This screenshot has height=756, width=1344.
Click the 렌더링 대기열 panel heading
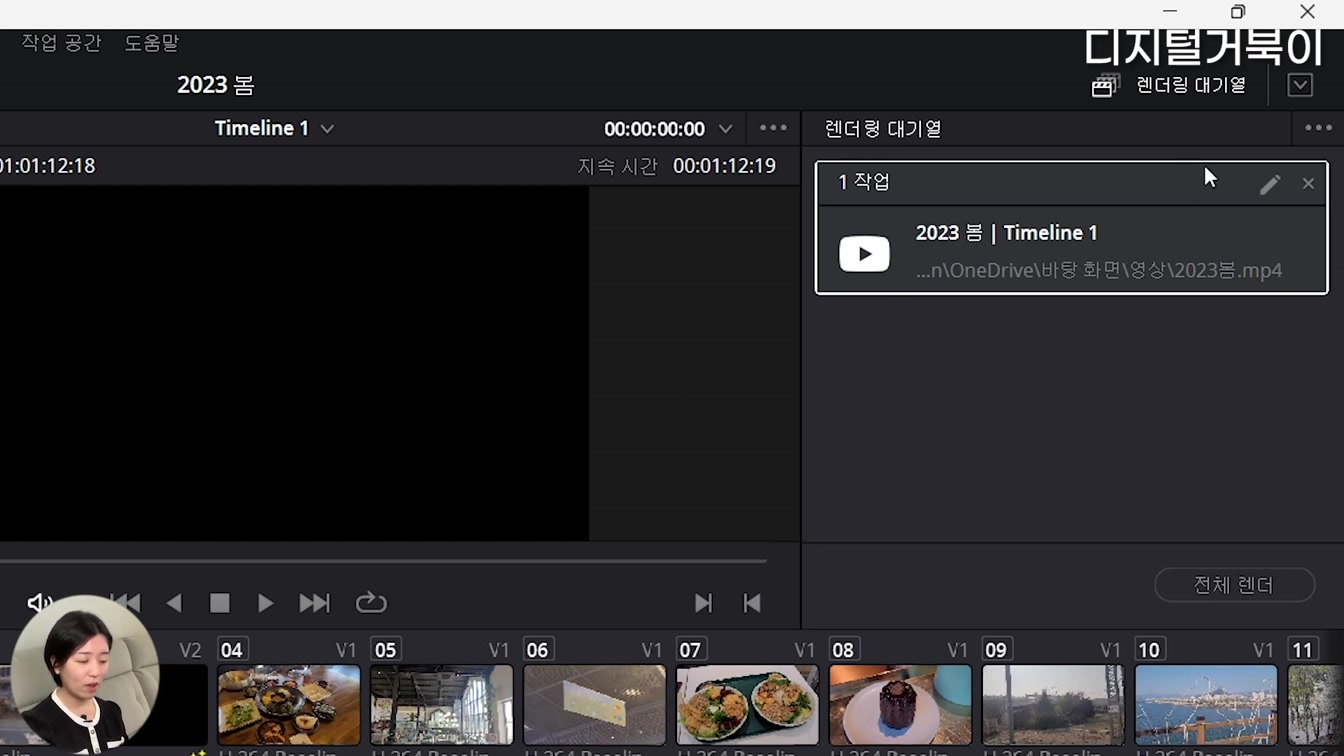(x=883, y=129)
